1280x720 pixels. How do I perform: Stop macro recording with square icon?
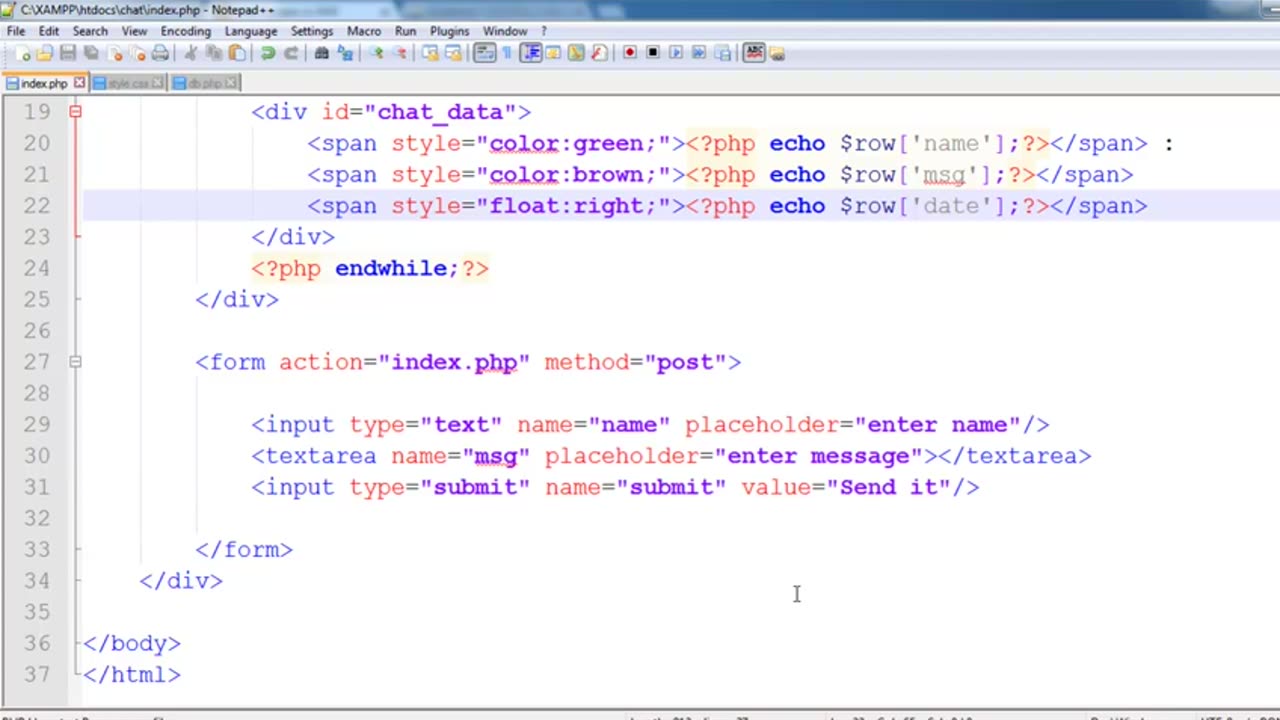(653, 53)
